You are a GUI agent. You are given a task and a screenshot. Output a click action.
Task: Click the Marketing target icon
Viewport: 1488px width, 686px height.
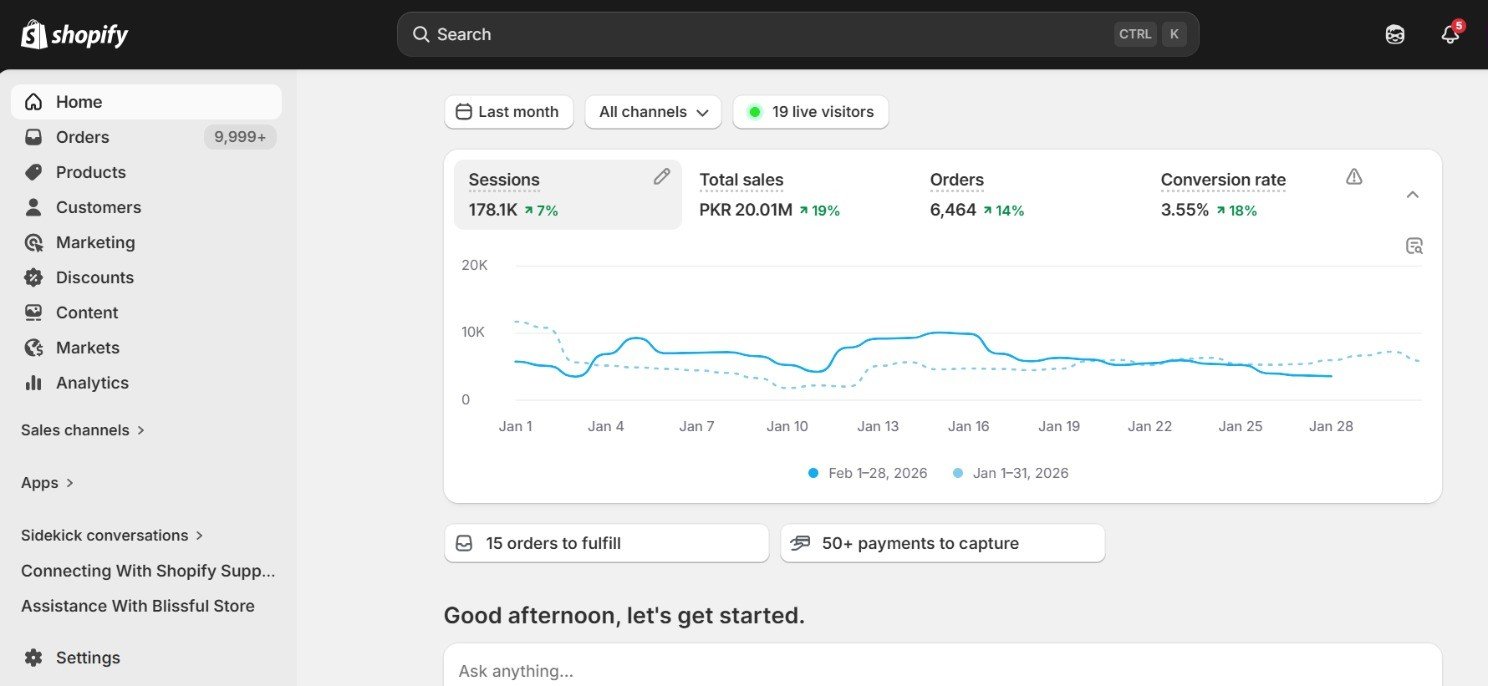click(34, 242)
